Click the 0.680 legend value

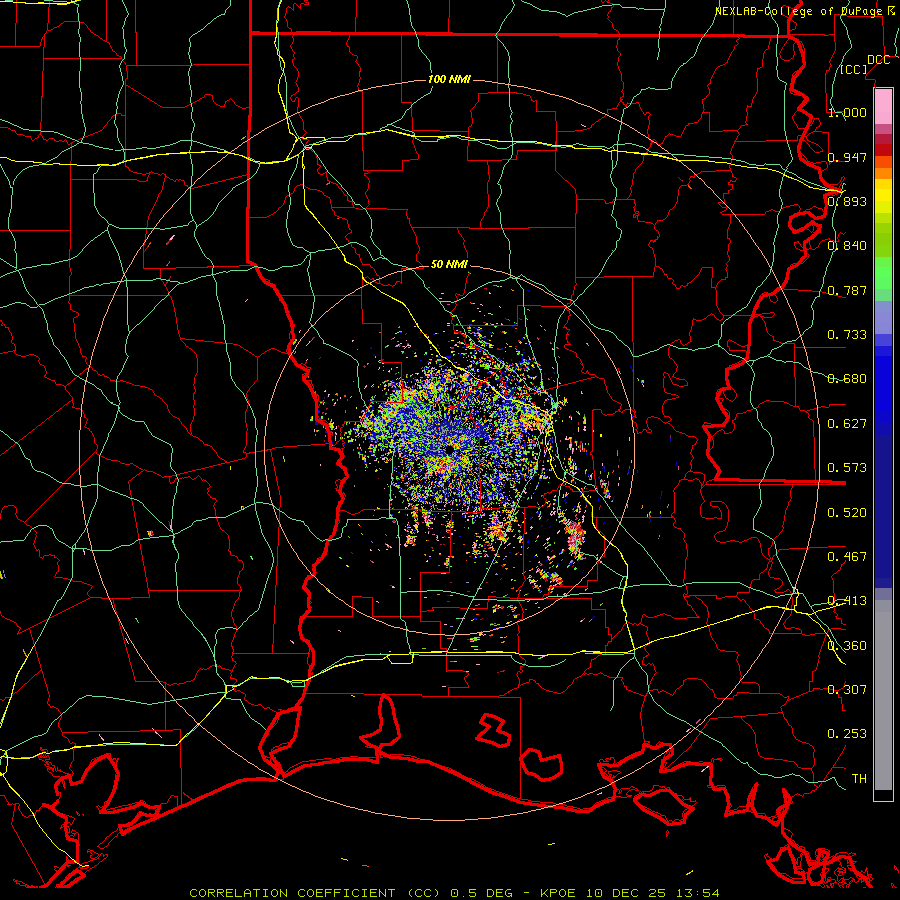pos(847,379)
